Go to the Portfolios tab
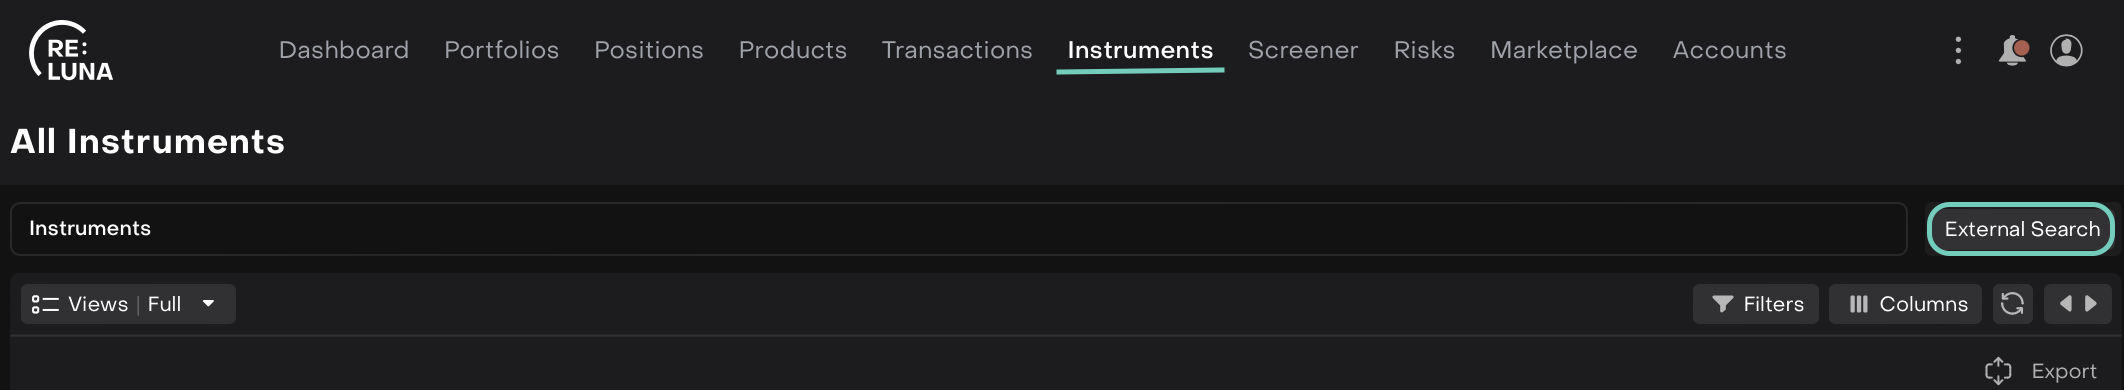 [501, 50]
